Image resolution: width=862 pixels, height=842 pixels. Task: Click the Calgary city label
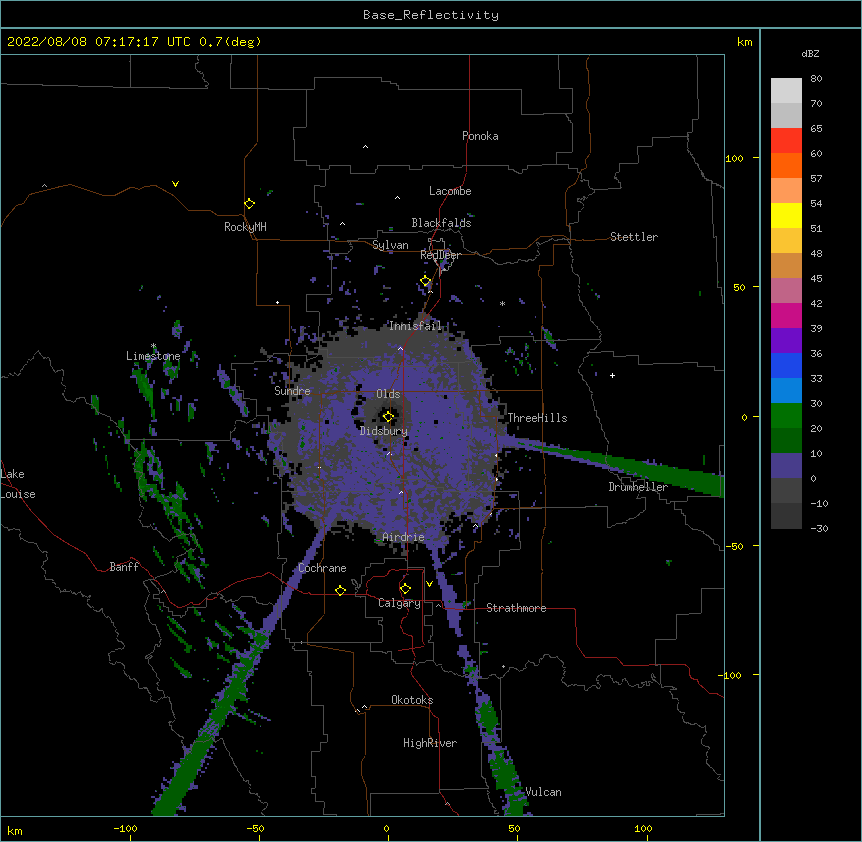(x=399, y=603)
